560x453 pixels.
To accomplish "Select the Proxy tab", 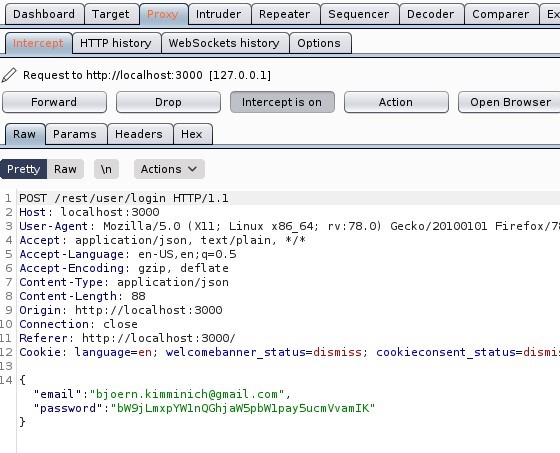I will point(163,14).
